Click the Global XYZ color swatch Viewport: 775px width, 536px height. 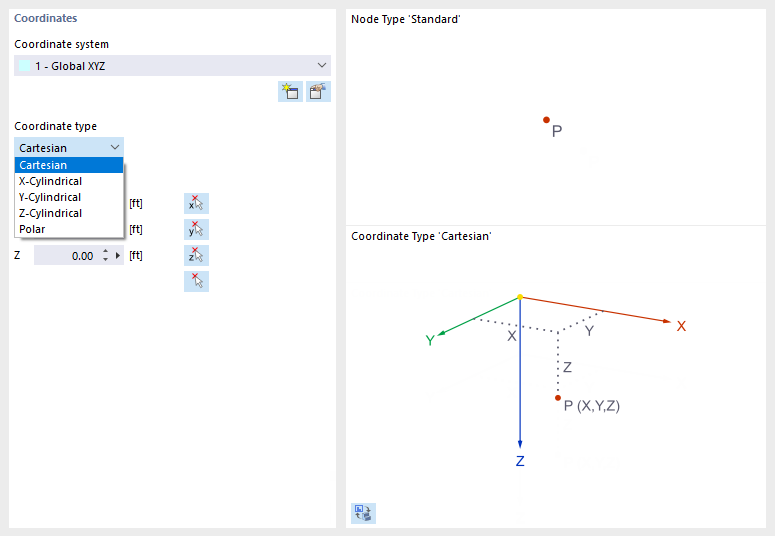25,66
